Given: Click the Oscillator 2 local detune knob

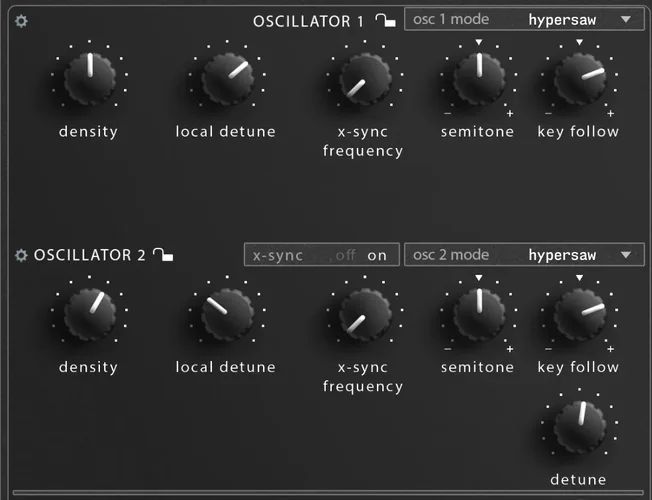Looking at the screenshot, I should pyautogui.click(x=227, y=314).
